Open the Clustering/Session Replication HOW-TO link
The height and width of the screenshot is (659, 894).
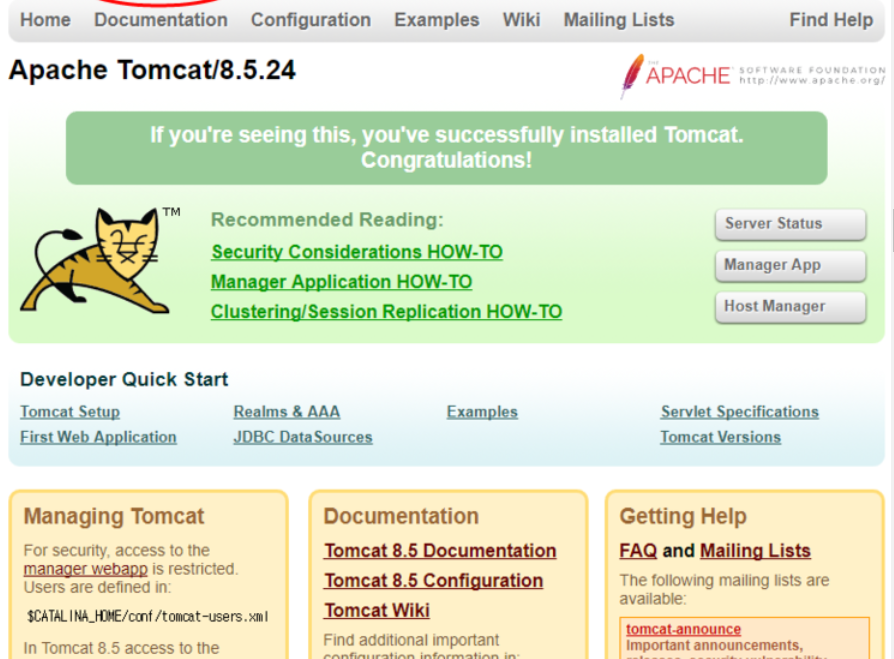[387, 312]
